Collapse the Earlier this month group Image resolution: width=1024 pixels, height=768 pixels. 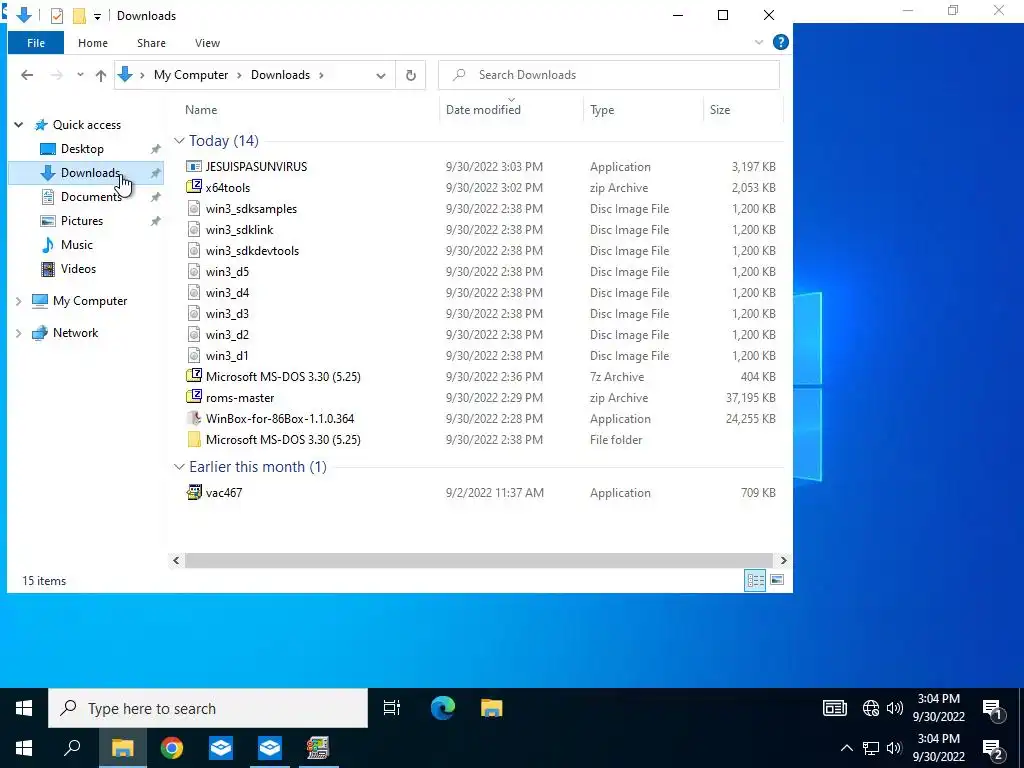(x=179, y=466)
